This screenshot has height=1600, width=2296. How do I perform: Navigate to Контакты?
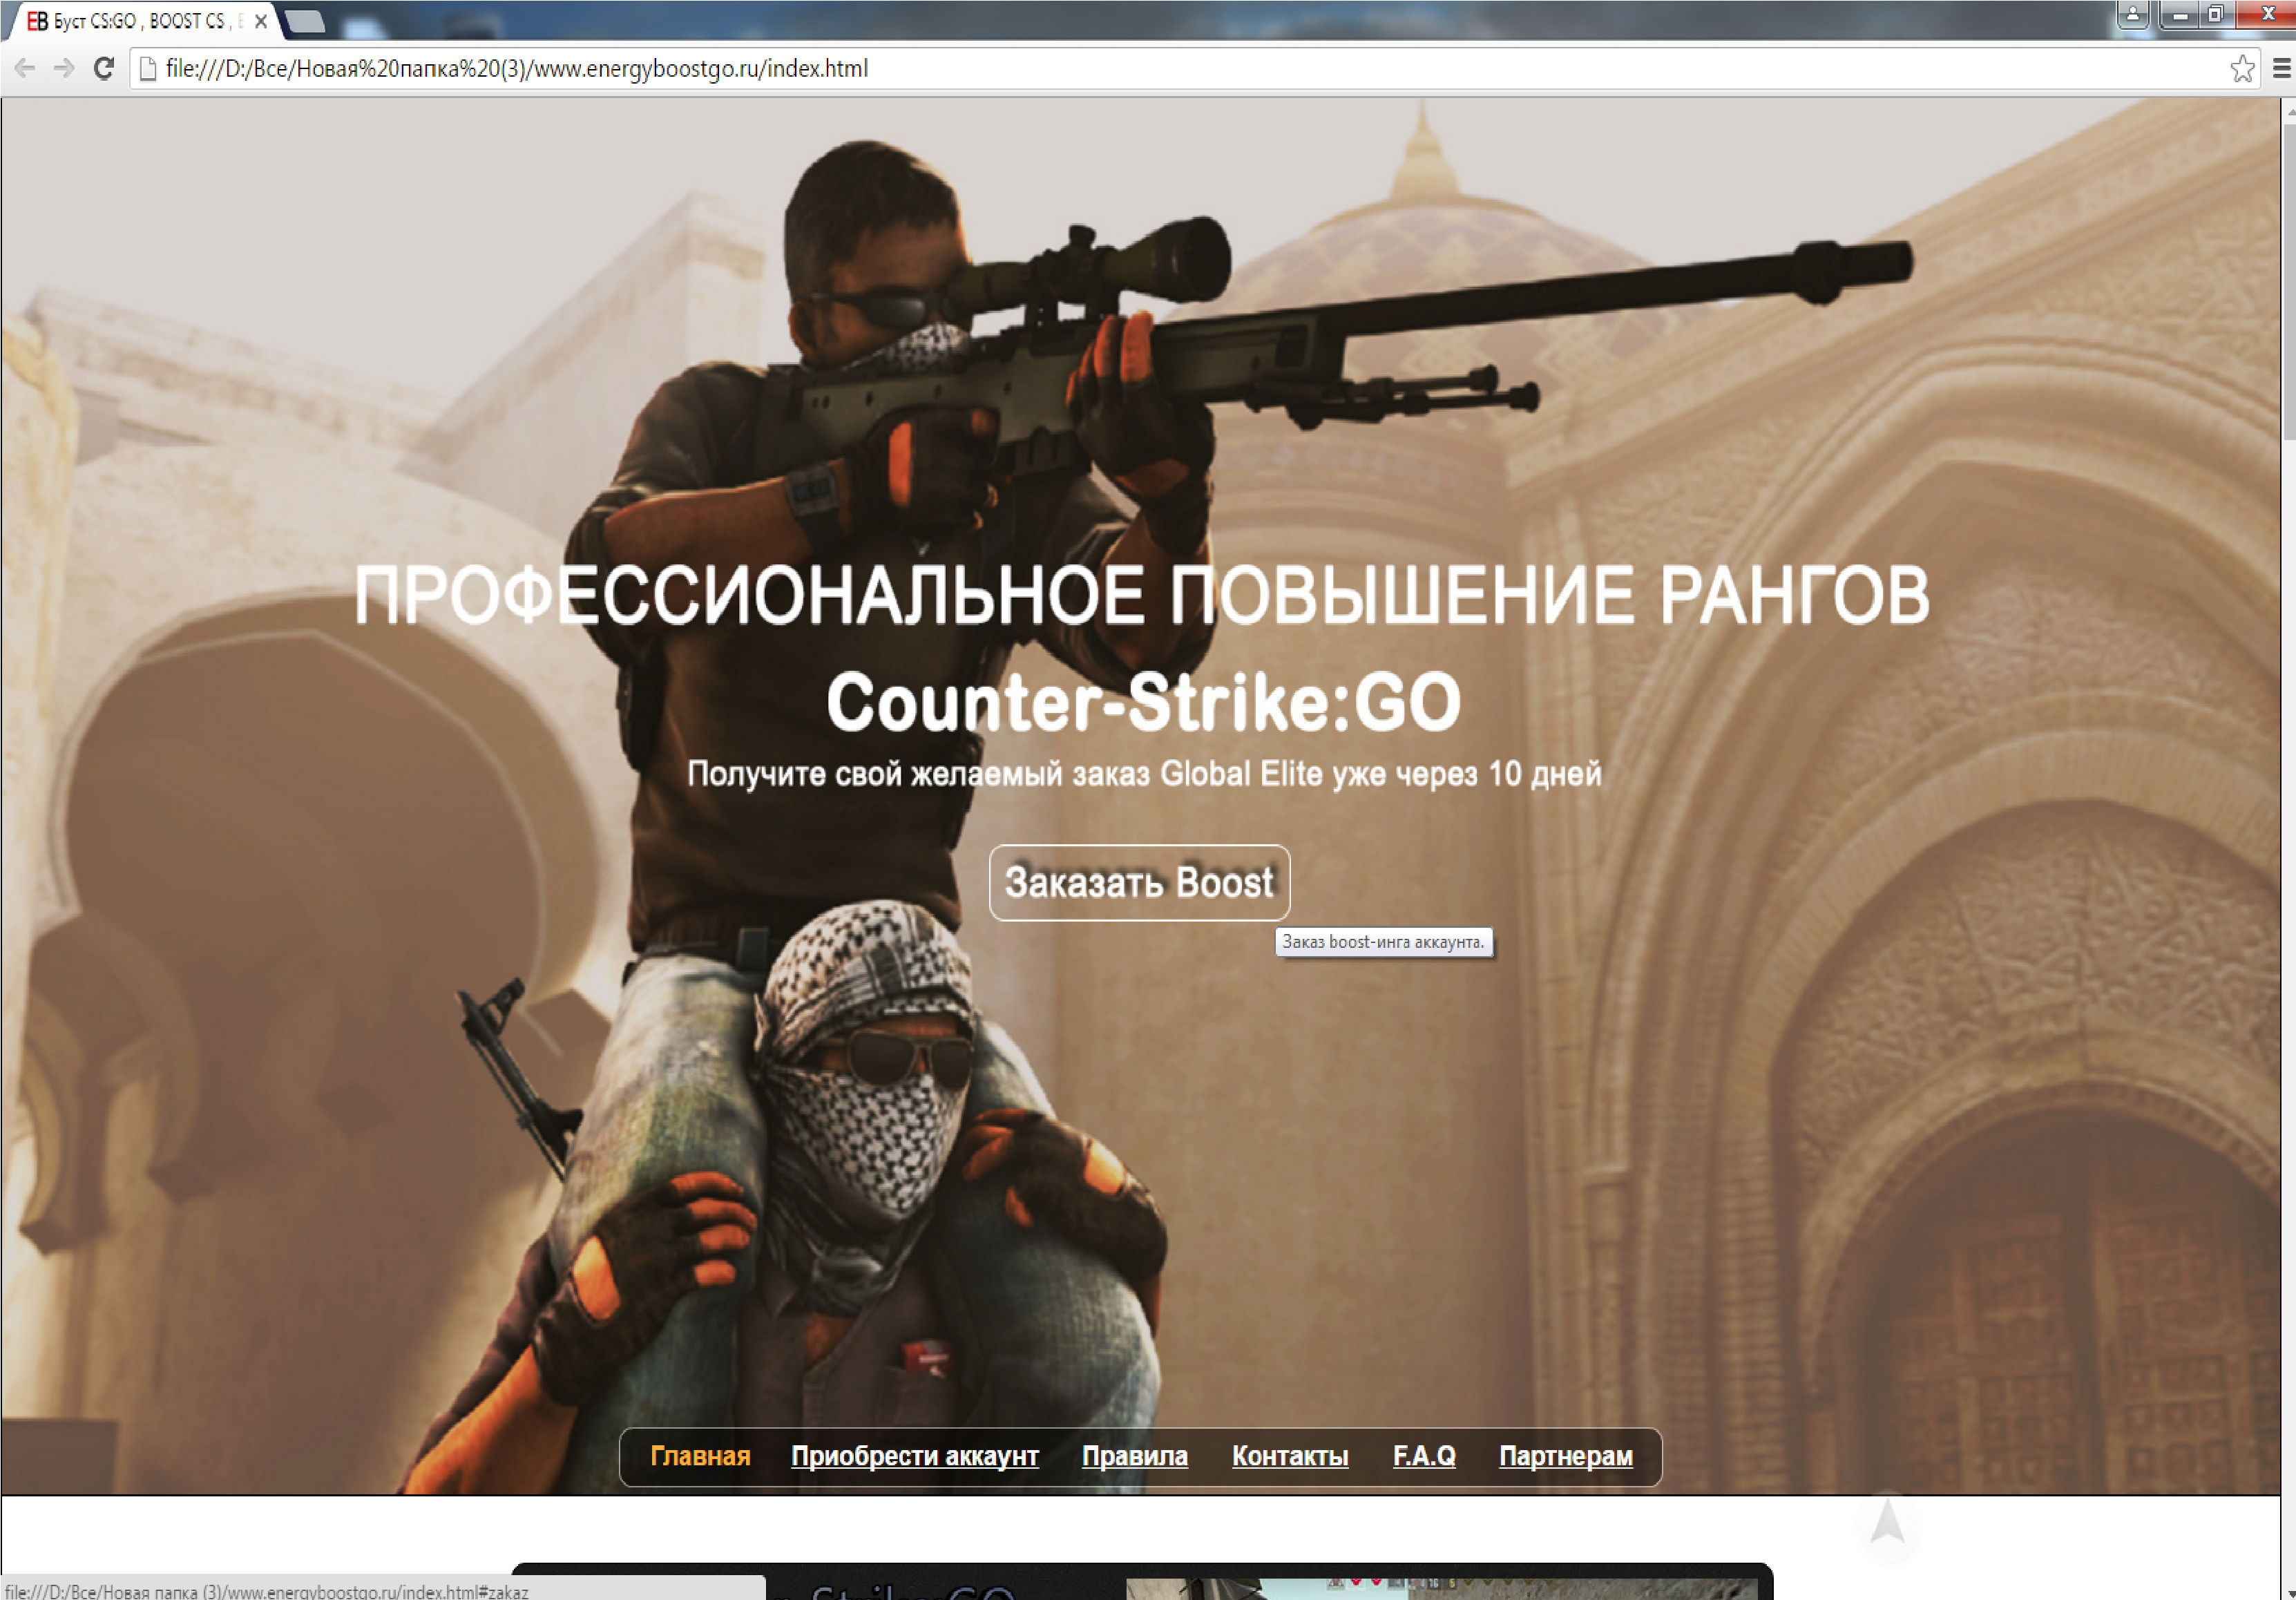(1290, 1456)
